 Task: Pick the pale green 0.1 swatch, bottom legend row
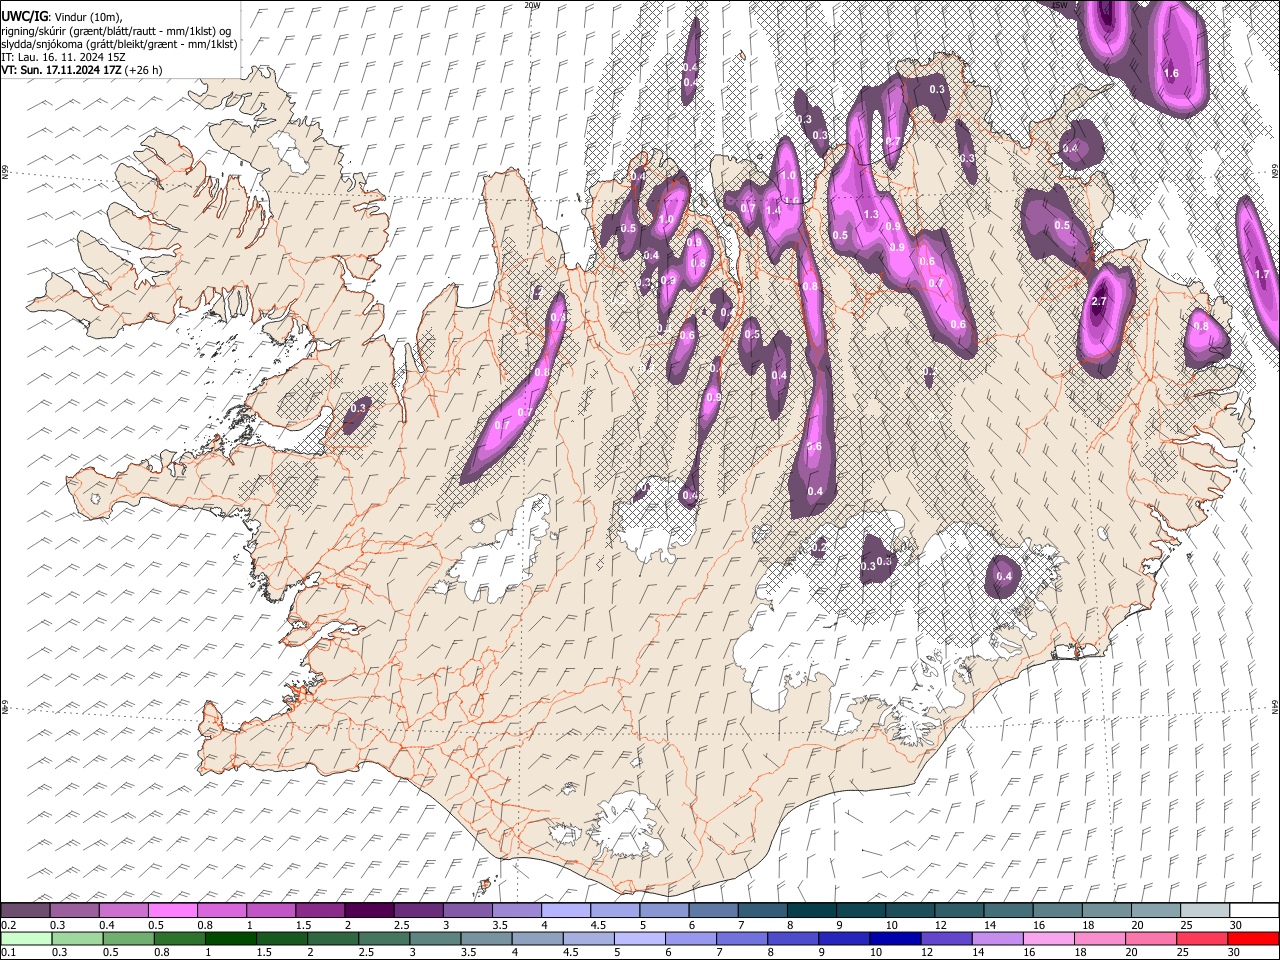tap(26, 938)
